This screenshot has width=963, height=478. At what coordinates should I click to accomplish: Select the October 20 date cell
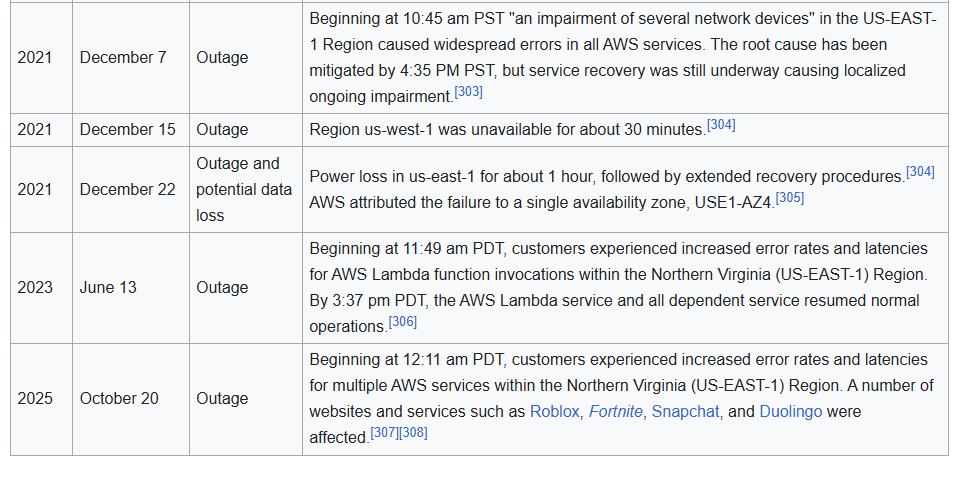coord(119,398)
